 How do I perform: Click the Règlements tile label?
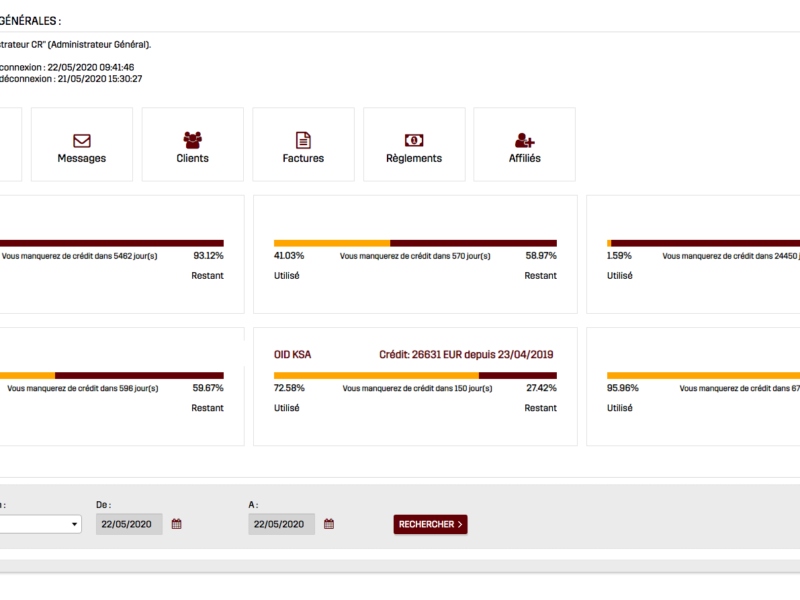click(414, 158)
